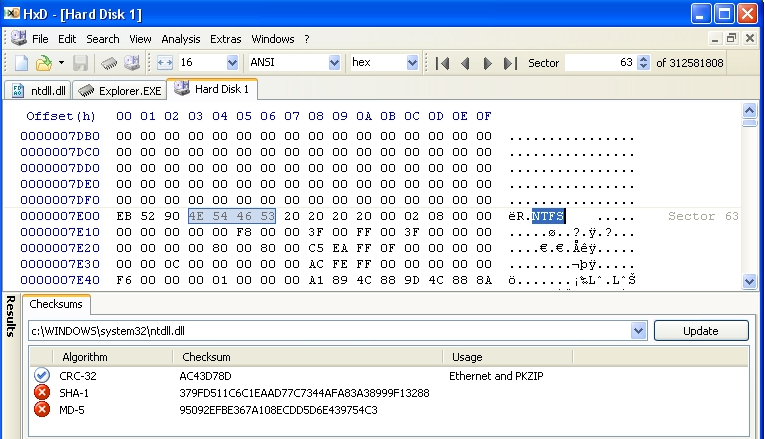Click the Open RAM chip icon
The height and width of the screenshot is (439, 765).
pos(107,63)
